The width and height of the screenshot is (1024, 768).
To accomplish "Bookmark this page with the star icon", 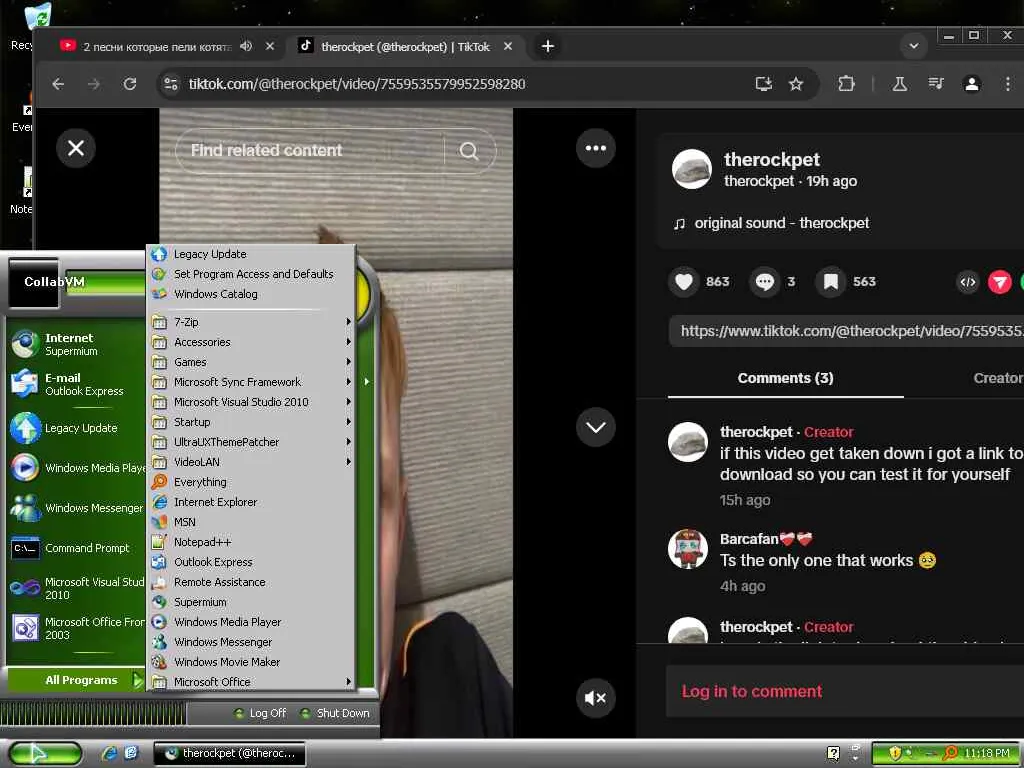I will pos(795,84).
